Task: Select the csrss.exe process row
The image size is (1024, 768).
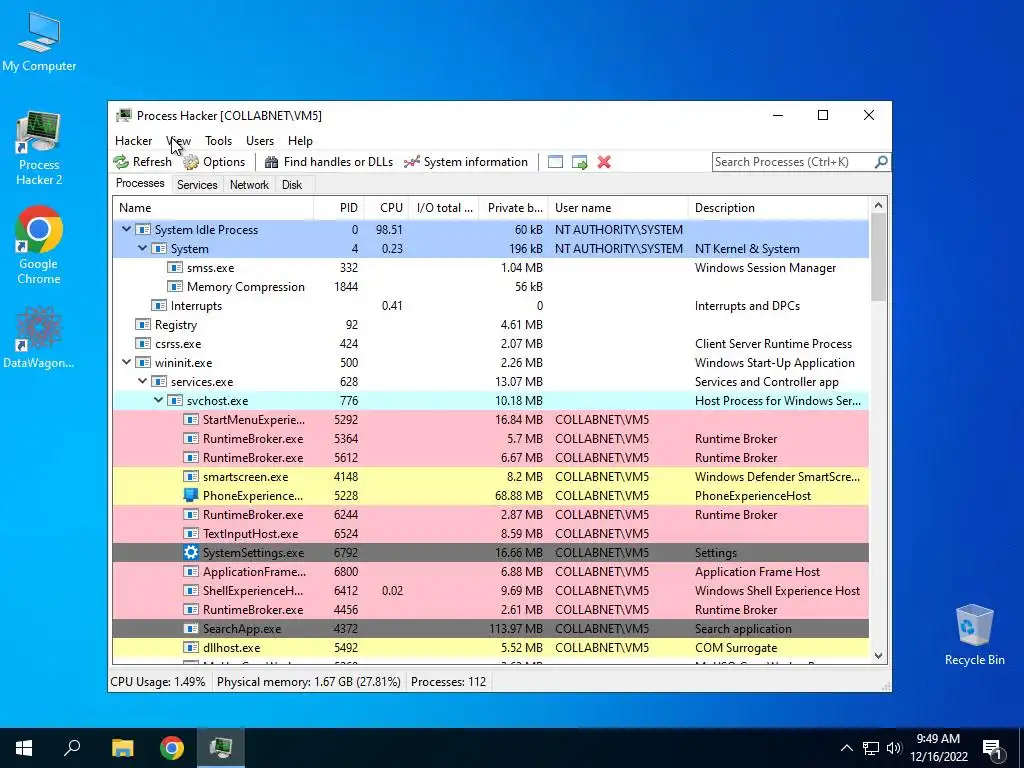Action: (x=491, y=343)
